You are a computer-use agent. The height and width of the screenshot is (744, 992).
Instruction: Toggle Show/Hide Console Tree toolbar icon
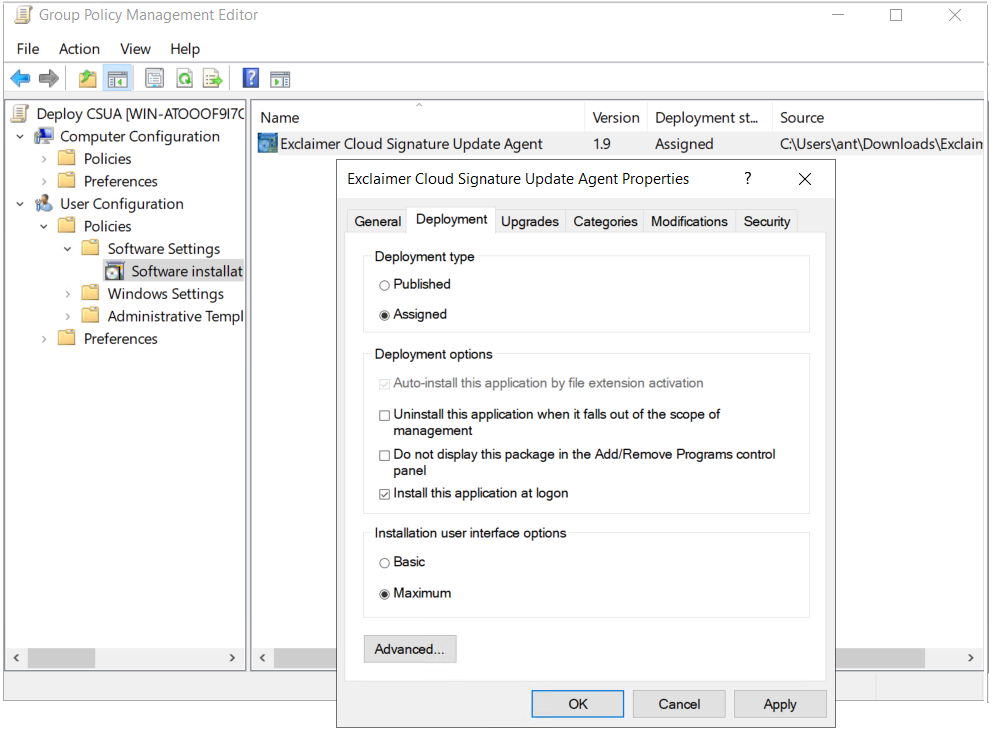coord(118,78)
